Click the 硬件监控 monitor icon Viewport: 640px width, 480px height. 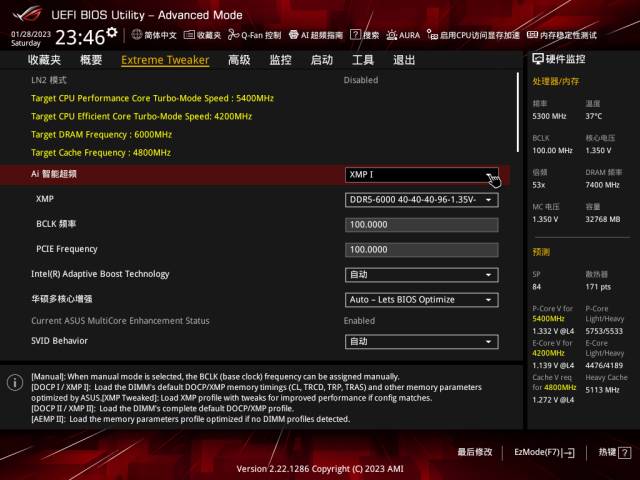pyautogui.click(x=538, y=59)
